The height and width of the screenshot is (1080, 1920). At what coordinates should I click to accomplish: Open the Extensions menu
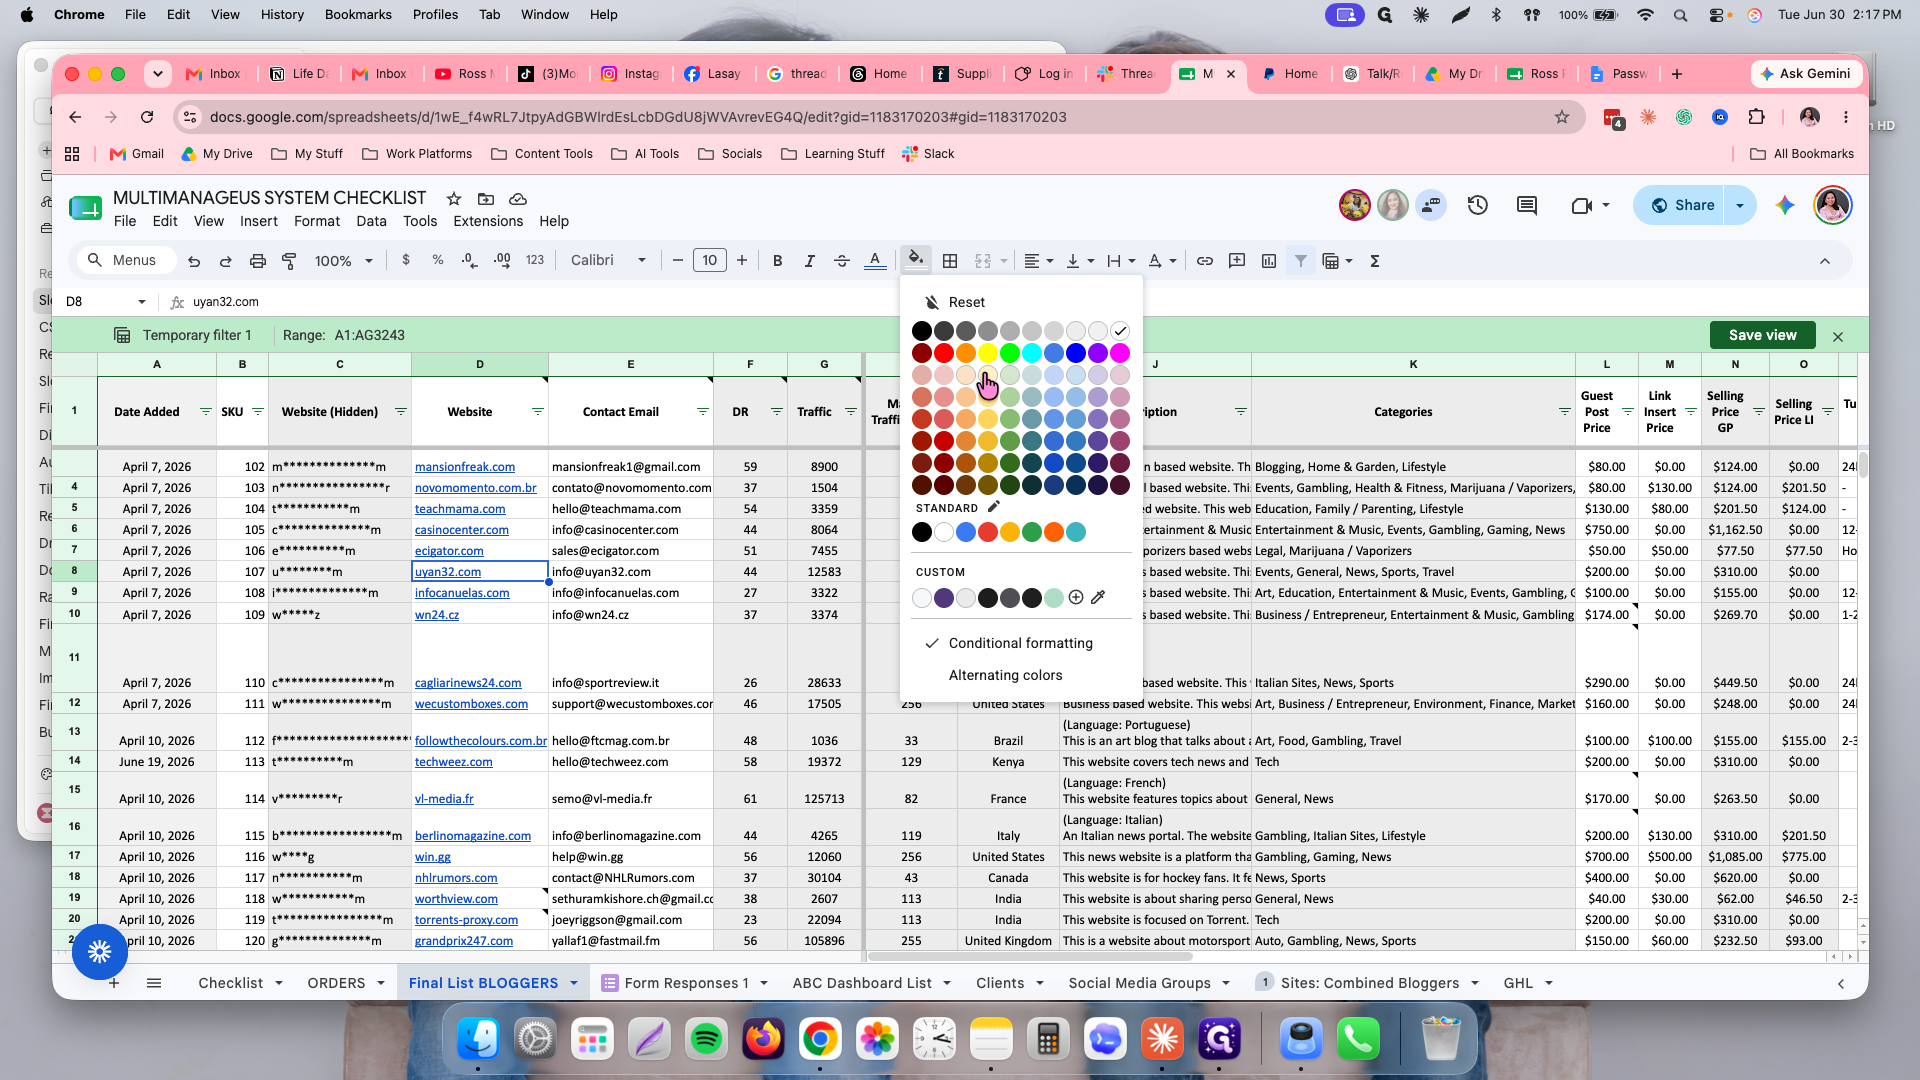pyautogui.click(x=488, y=221)
